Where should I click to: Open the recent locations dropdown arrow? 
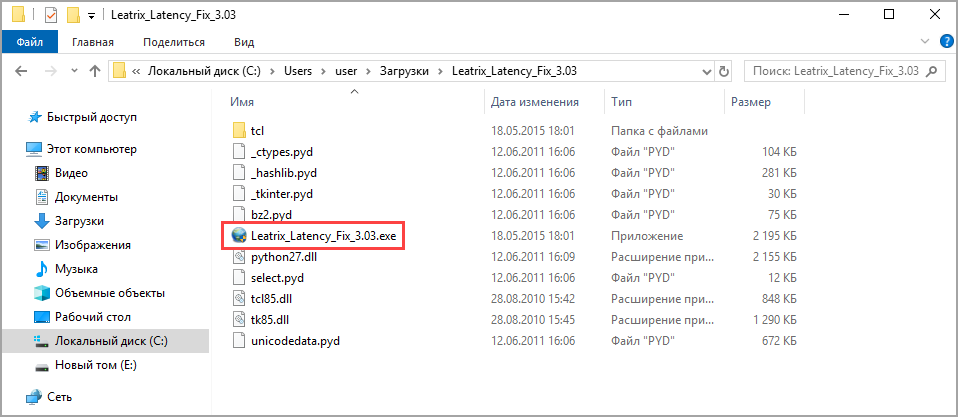pos(73,71)
